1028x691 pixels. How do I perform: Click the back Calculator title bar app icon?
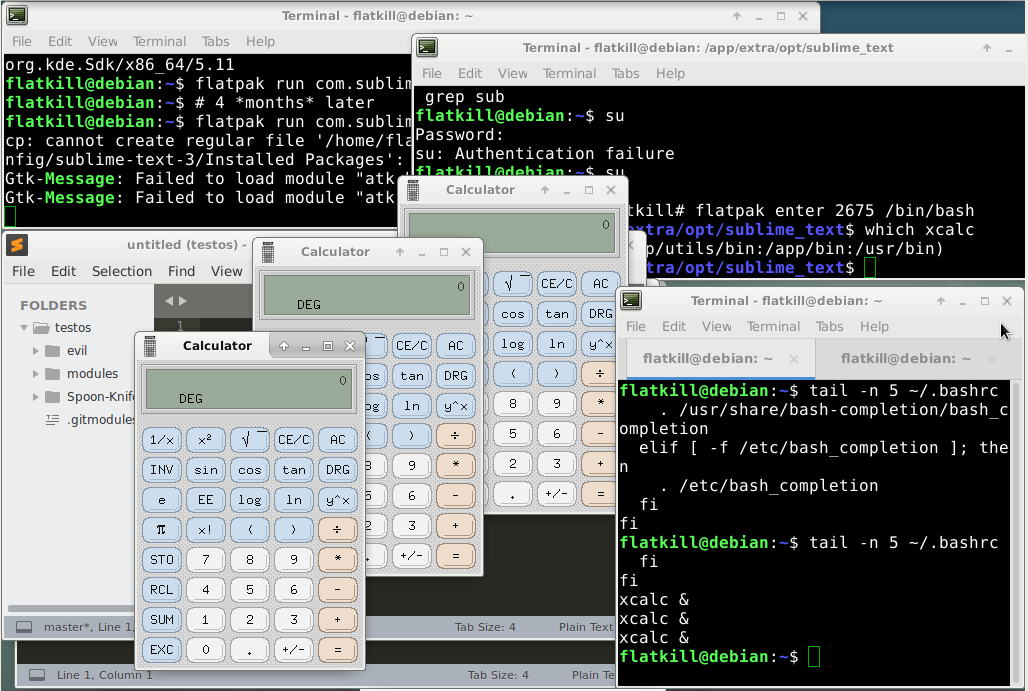(412, 190)
